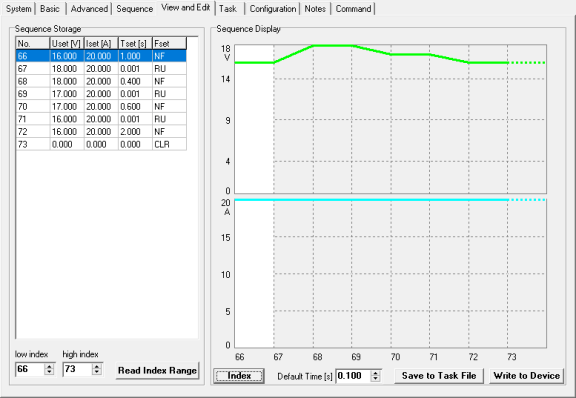The width and height of the screenshot is (576, 398).
Task: Select the Notes tab
Action: 315,8
